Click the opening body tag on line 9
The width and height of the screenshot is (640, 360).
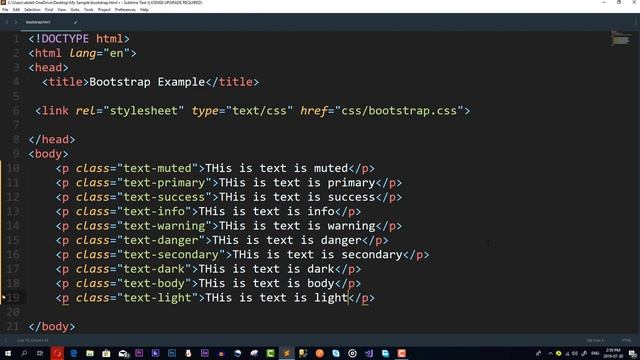49,154
